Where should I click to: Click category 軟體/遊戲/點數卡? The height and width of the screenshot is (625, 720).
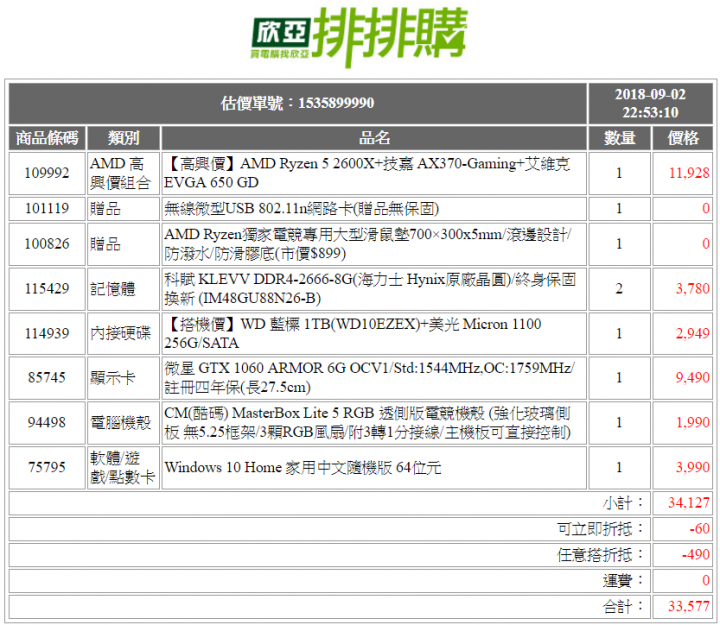pos(124,467)
